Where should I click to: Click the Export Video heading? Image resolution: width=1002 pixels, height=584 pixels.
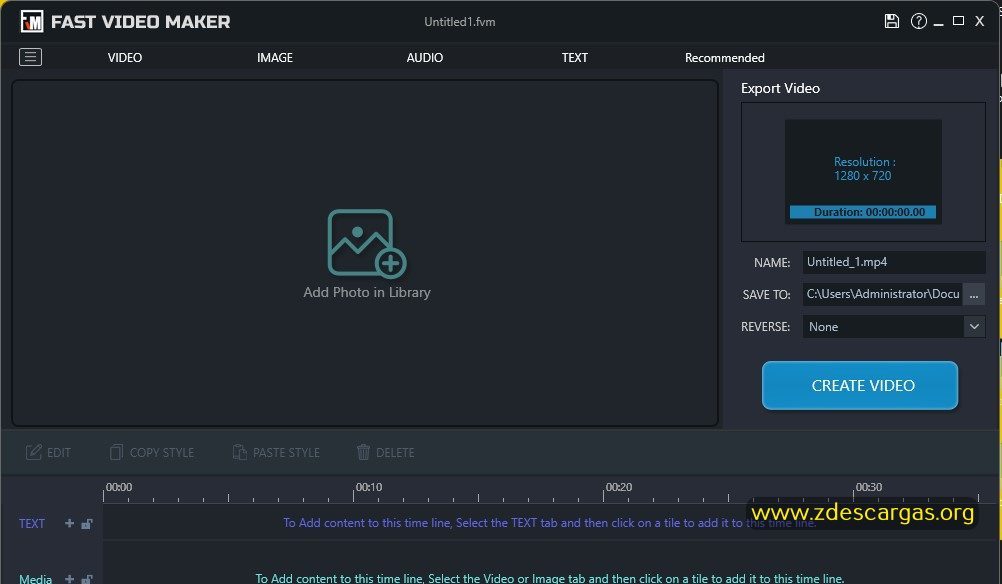780,88
